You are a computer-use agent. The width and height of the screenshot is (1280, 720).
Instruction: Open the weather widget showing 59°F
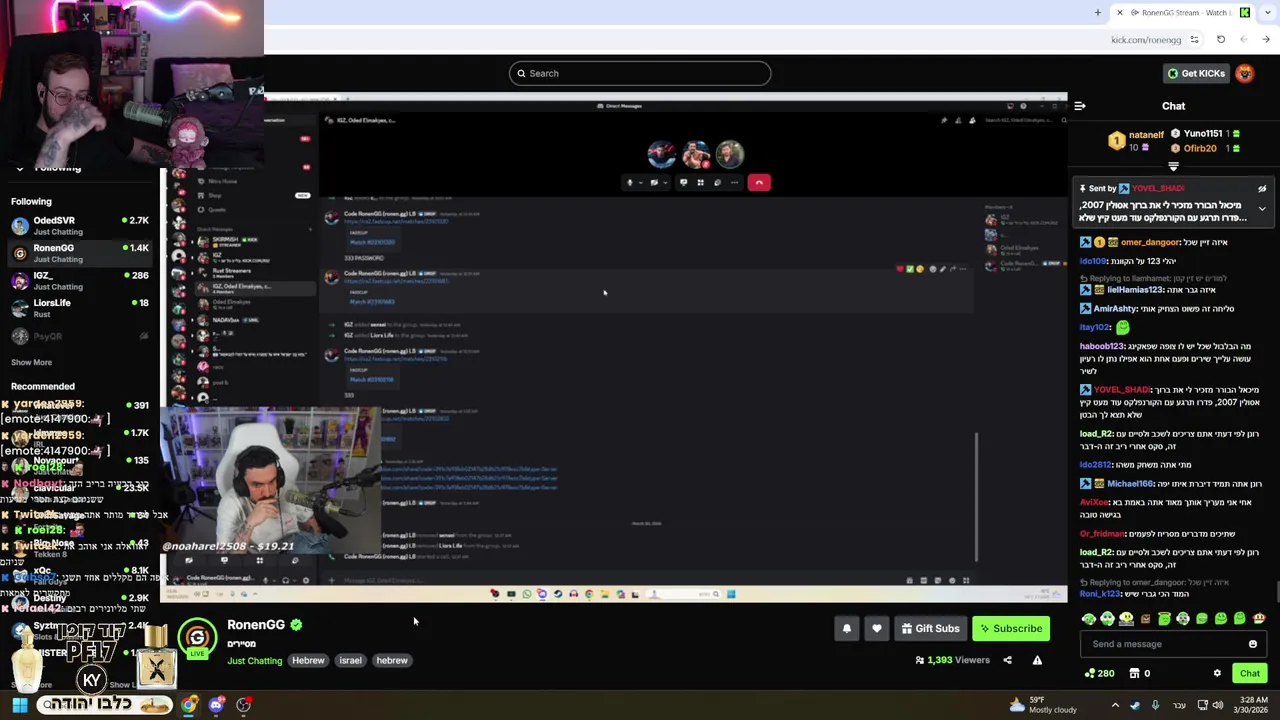1043,705
